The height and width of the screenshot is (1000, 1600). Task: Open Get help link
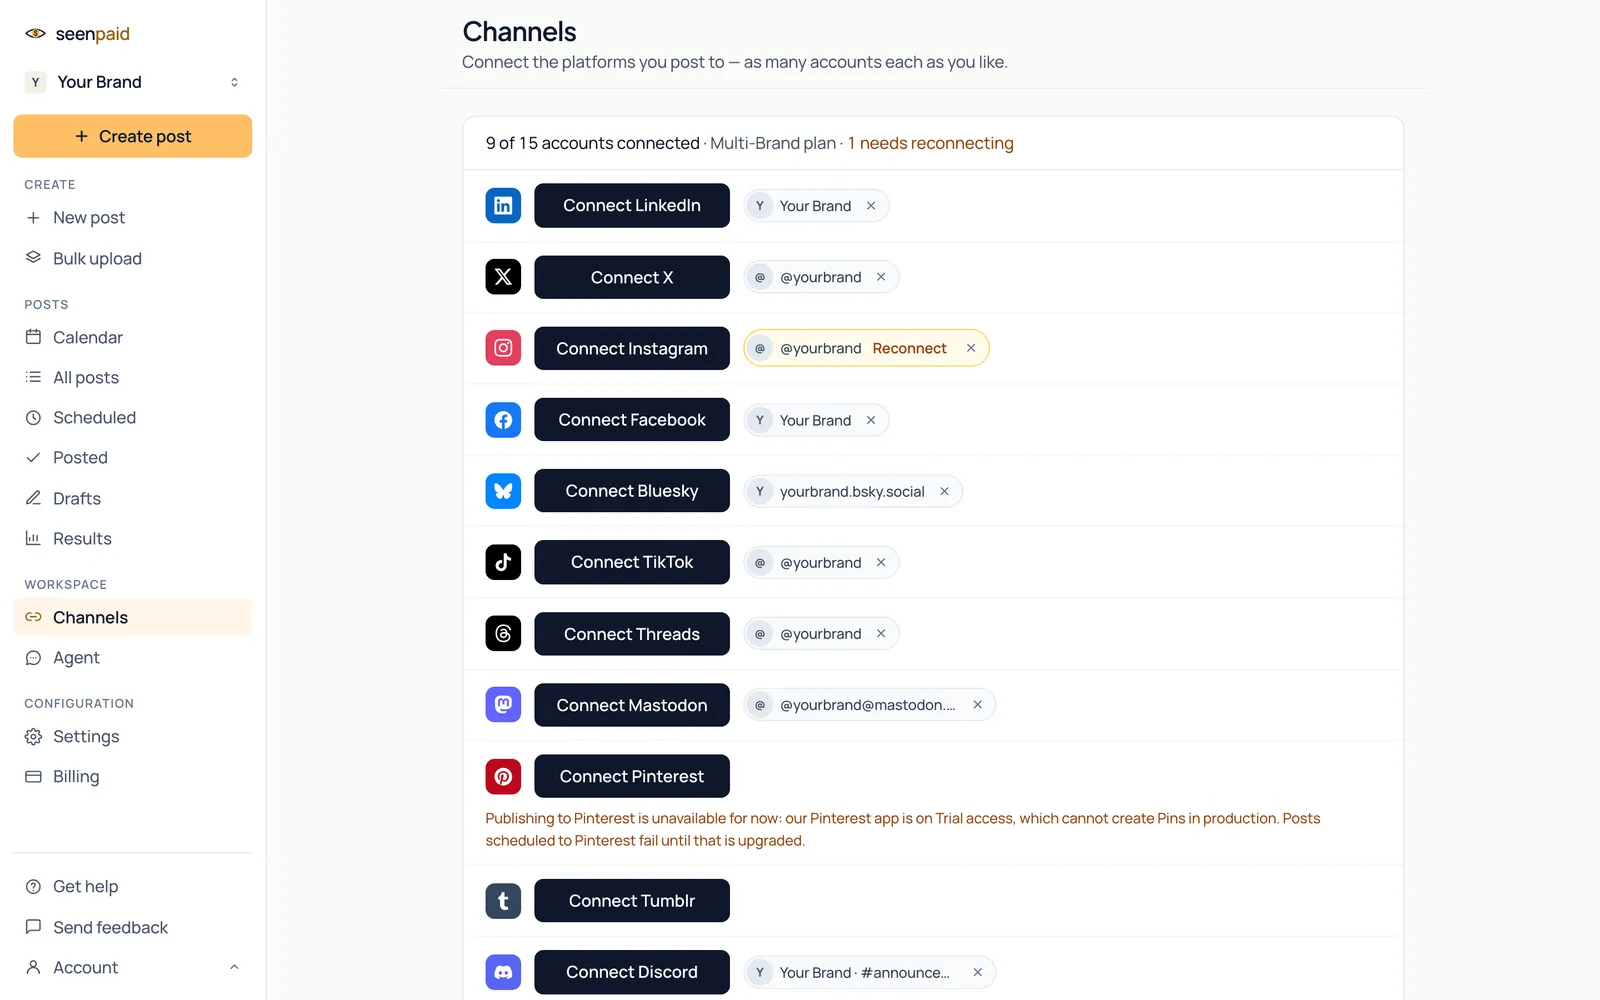(x=132, y=886)
